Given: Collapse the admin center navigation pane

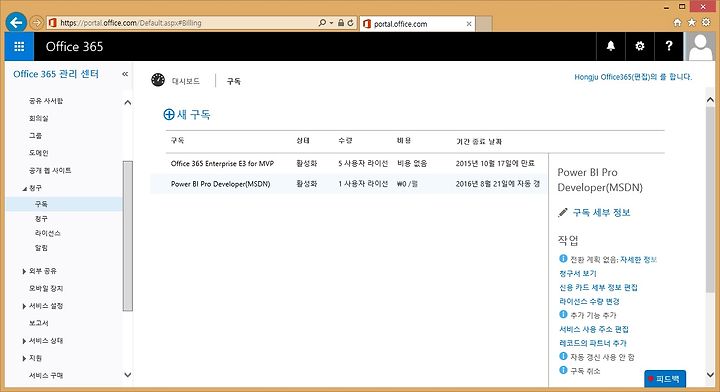Looking at the screenshot, I should (125, 74).
